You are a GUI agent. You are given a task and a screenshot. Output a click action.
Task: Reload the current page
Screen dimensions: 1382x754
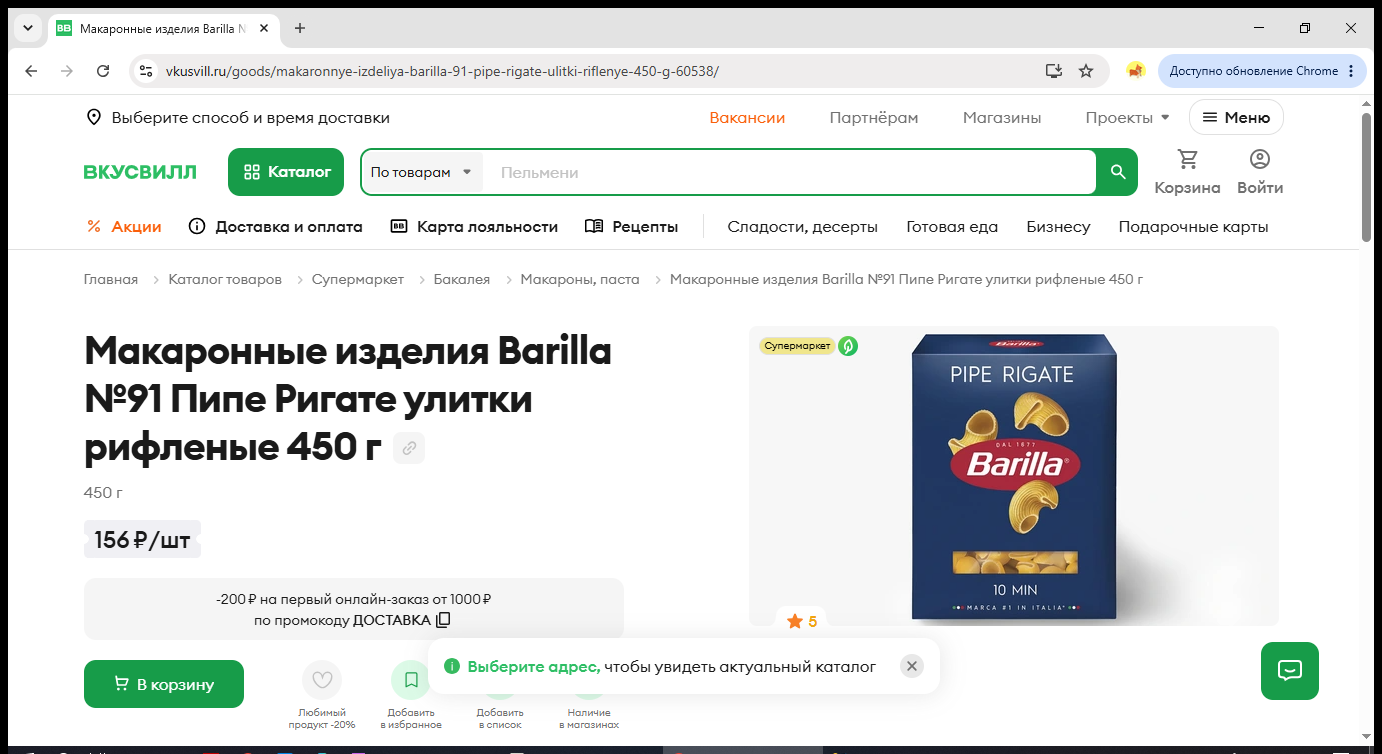pyautogui.click(x=103, y=71)
